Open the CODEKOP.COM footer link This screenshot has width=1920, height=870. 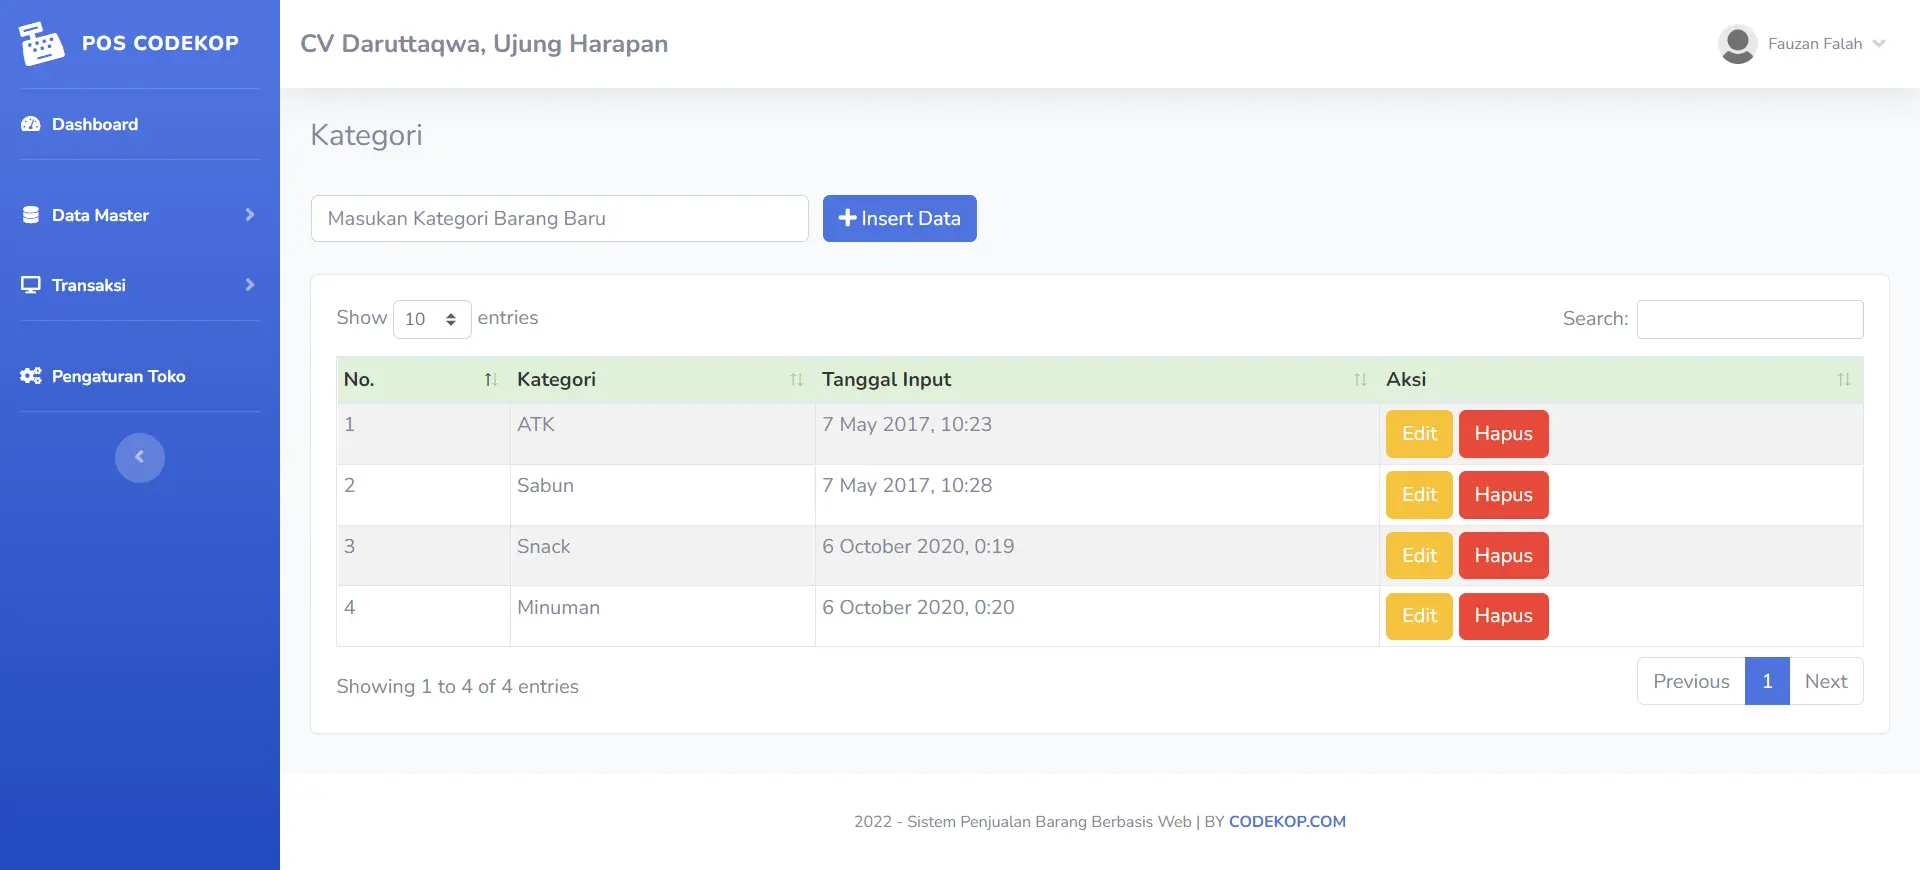pos(1287,822)
